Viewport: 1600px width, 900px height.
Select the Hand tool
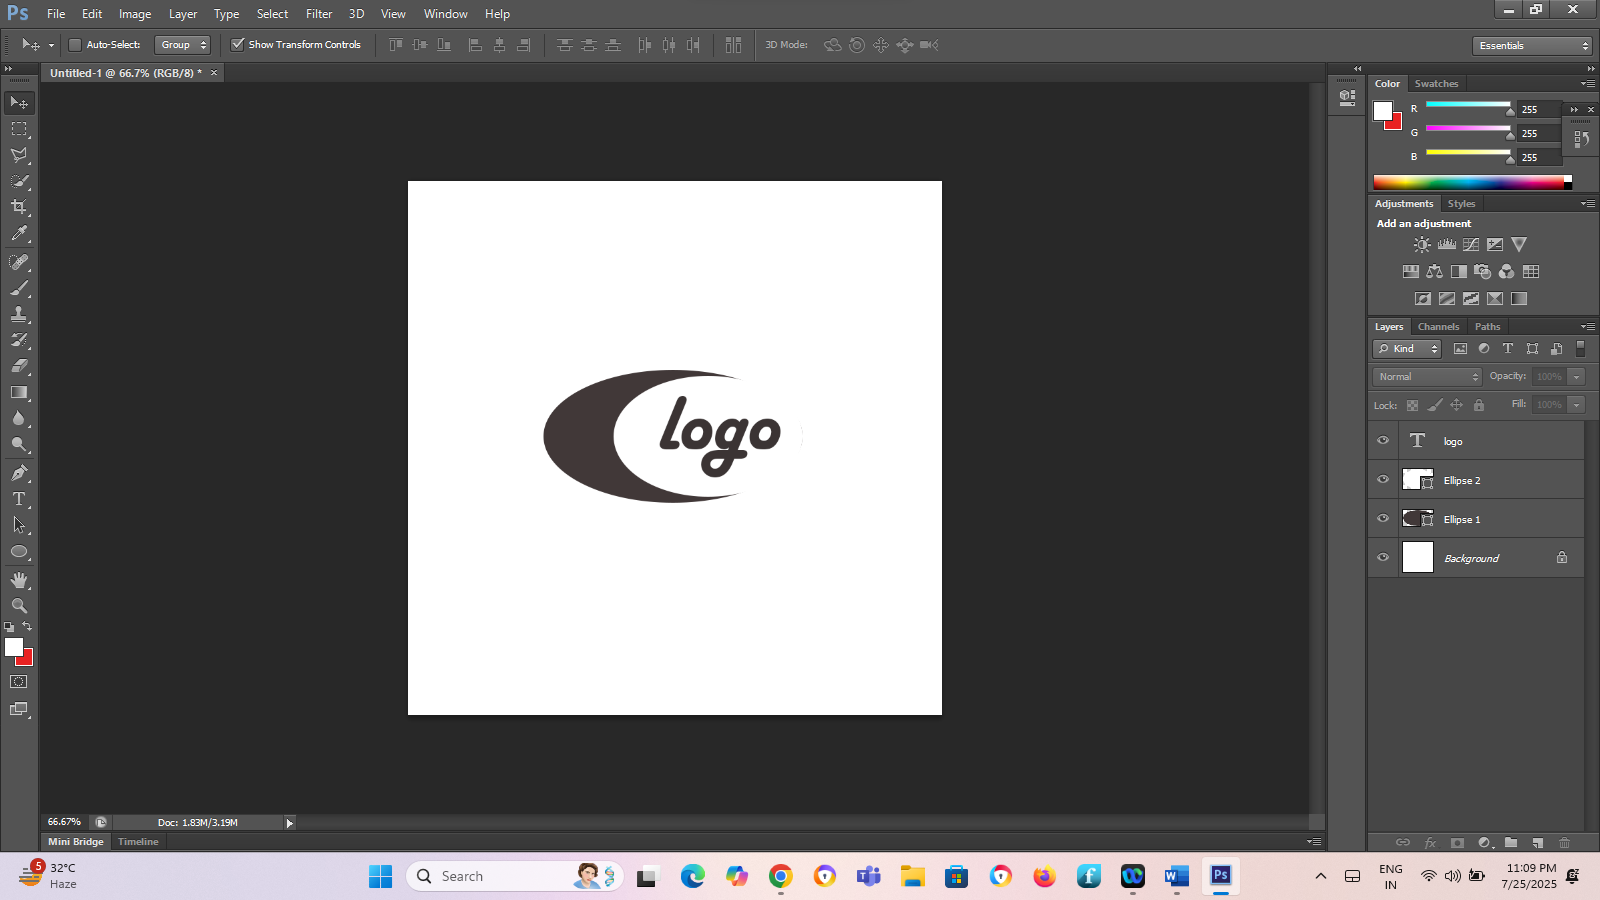pos(19,580)
